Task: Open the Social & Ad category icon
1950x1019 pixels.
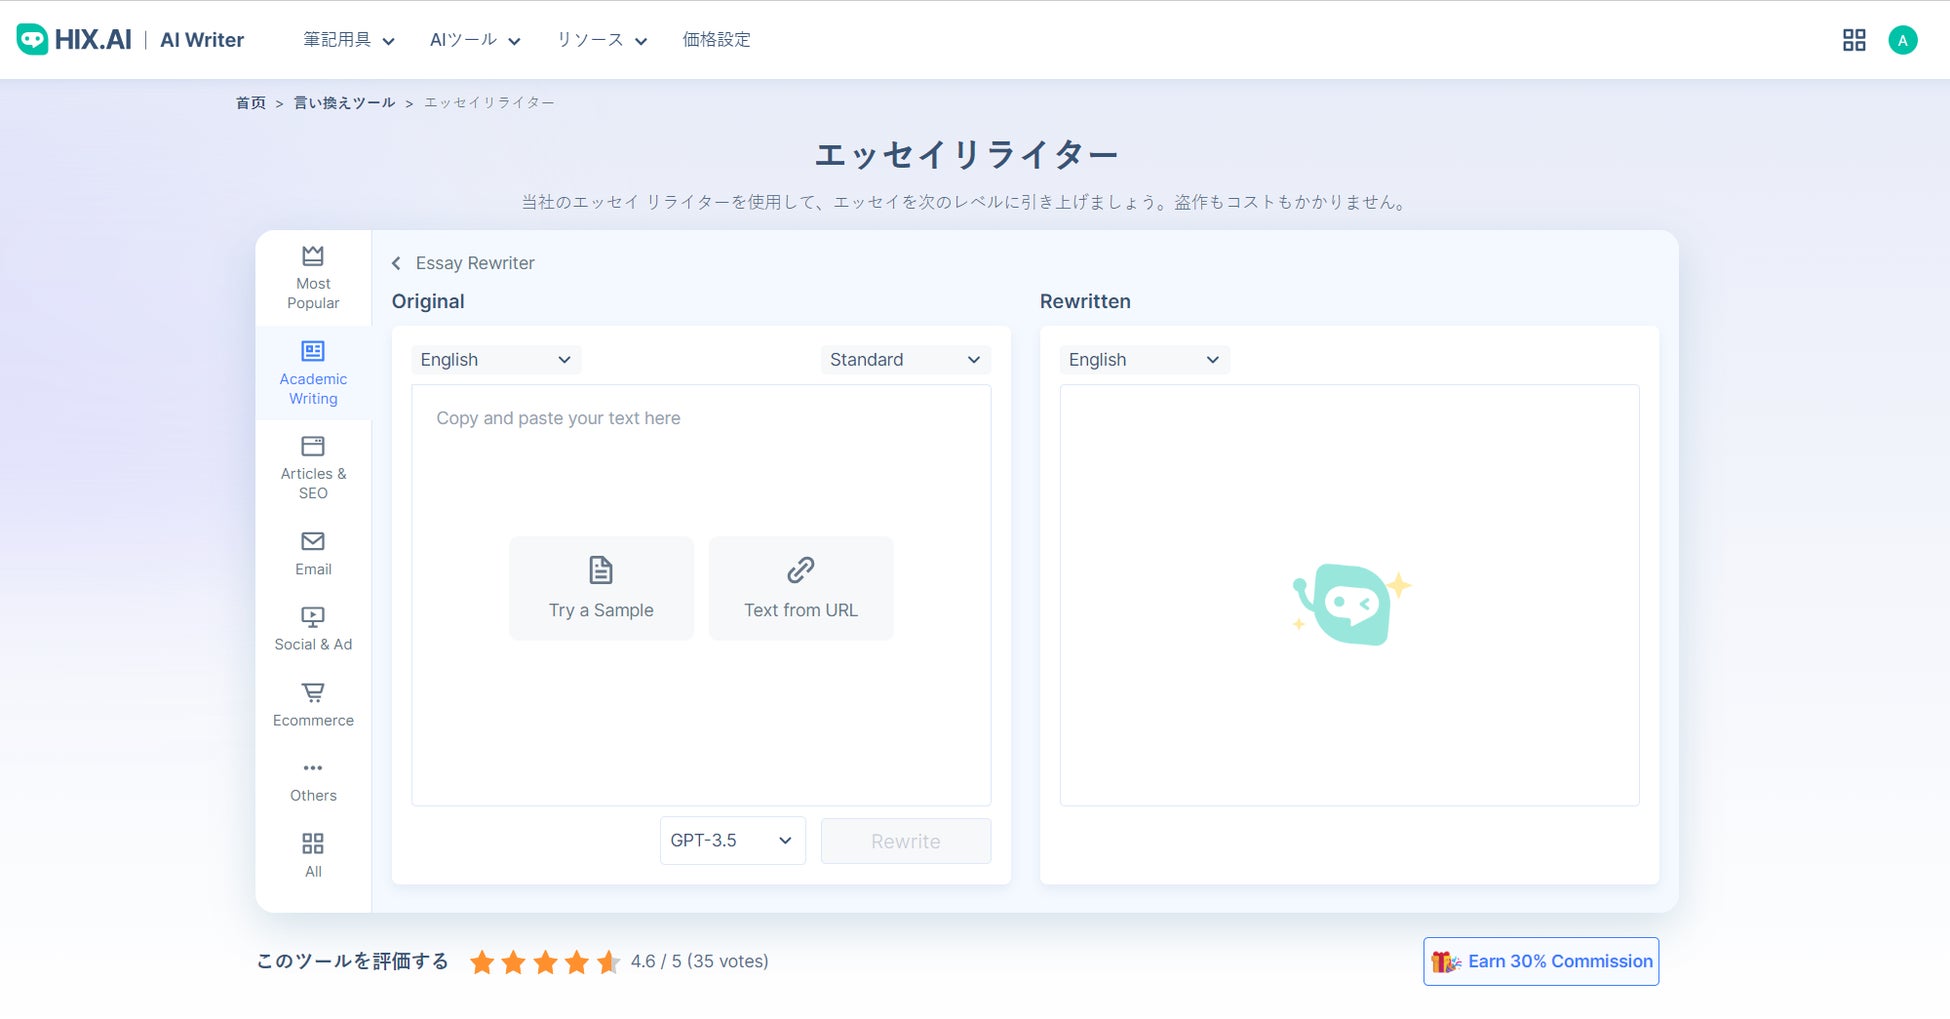Action: (313, 617)
